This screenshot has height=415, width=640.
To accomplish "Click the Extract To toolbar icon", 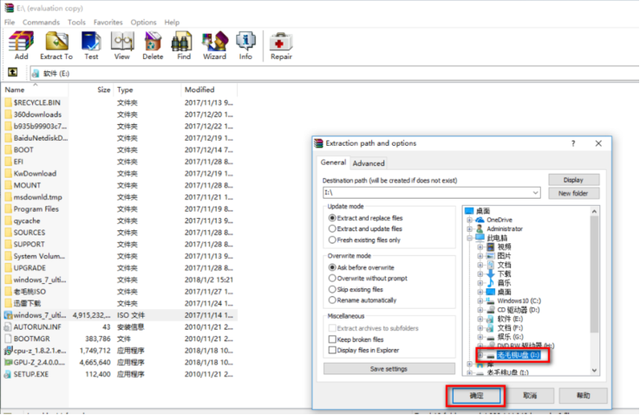I will coord(56,41).
